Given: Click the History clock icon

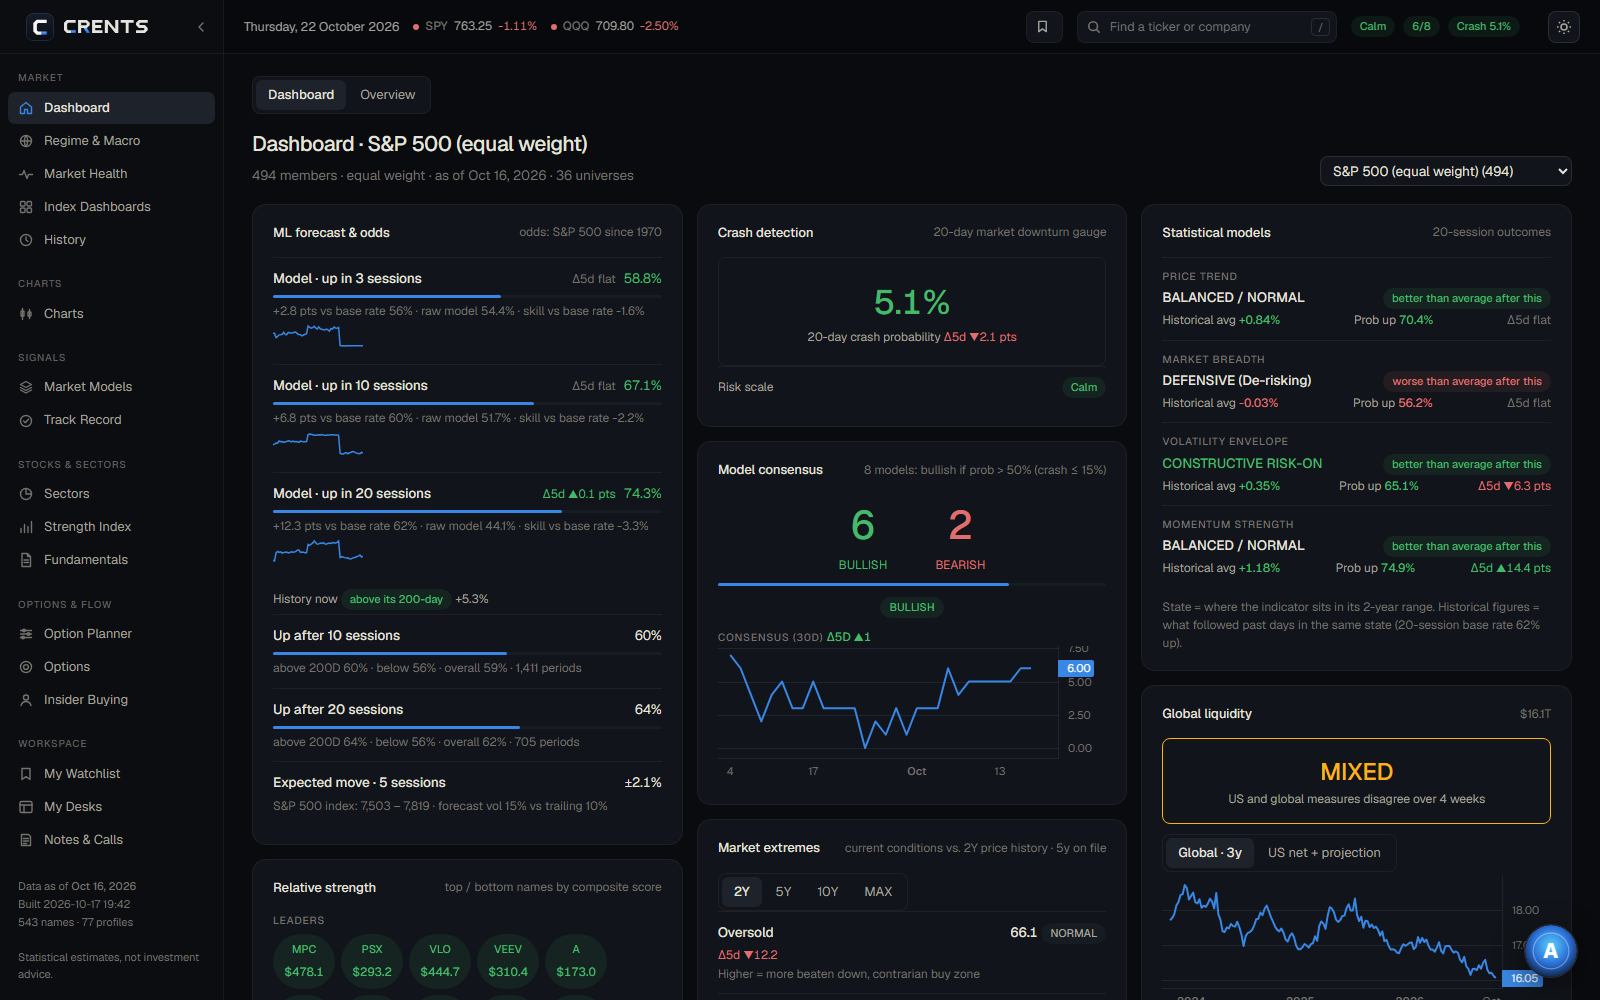Looking at the screenshot, I should 26,240.
